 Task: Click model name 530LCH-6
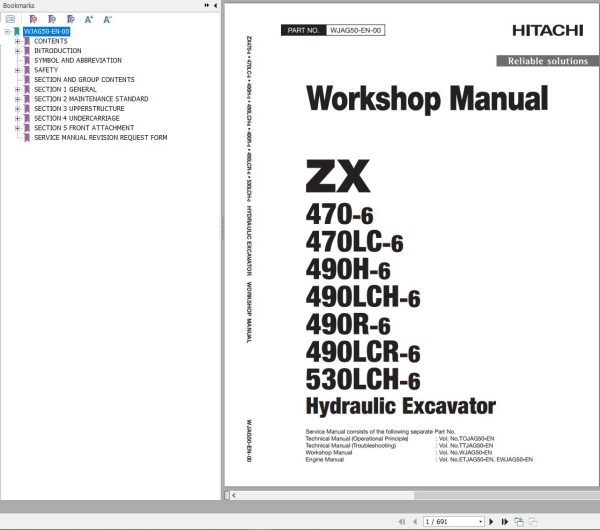[x=363, y=379]
